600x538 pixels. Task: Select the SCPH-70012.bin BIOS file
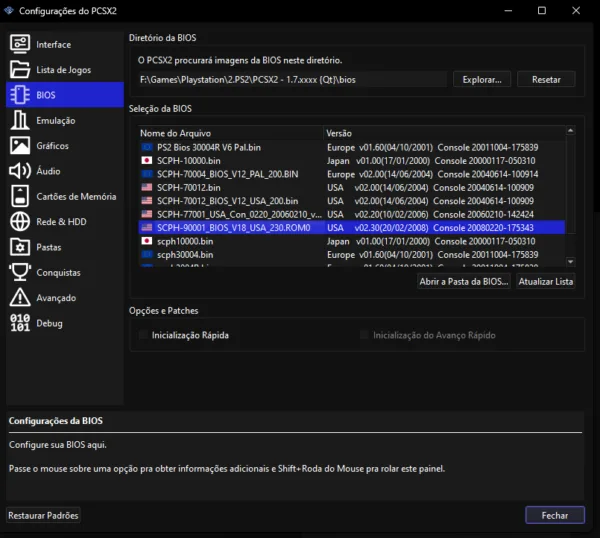(352, 187)
